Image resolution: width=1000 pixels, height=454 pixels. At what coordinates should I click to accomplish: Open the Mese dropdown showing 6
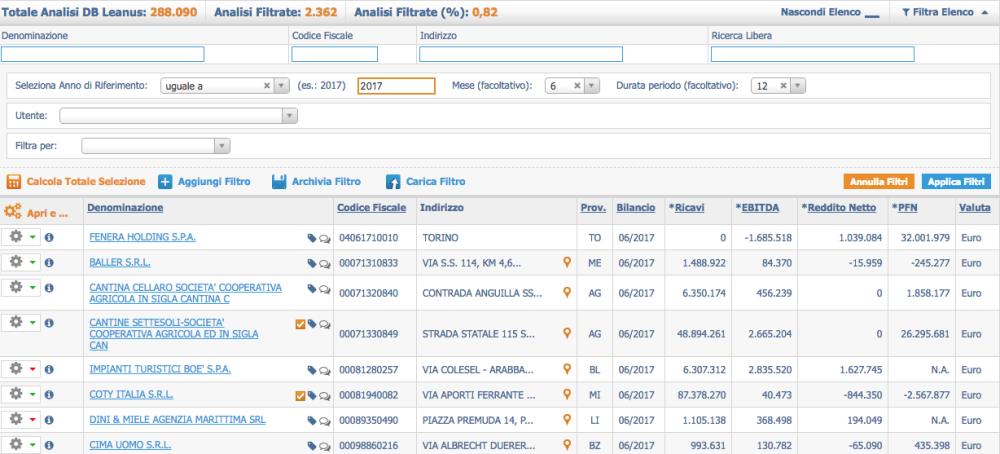[592, 86]
